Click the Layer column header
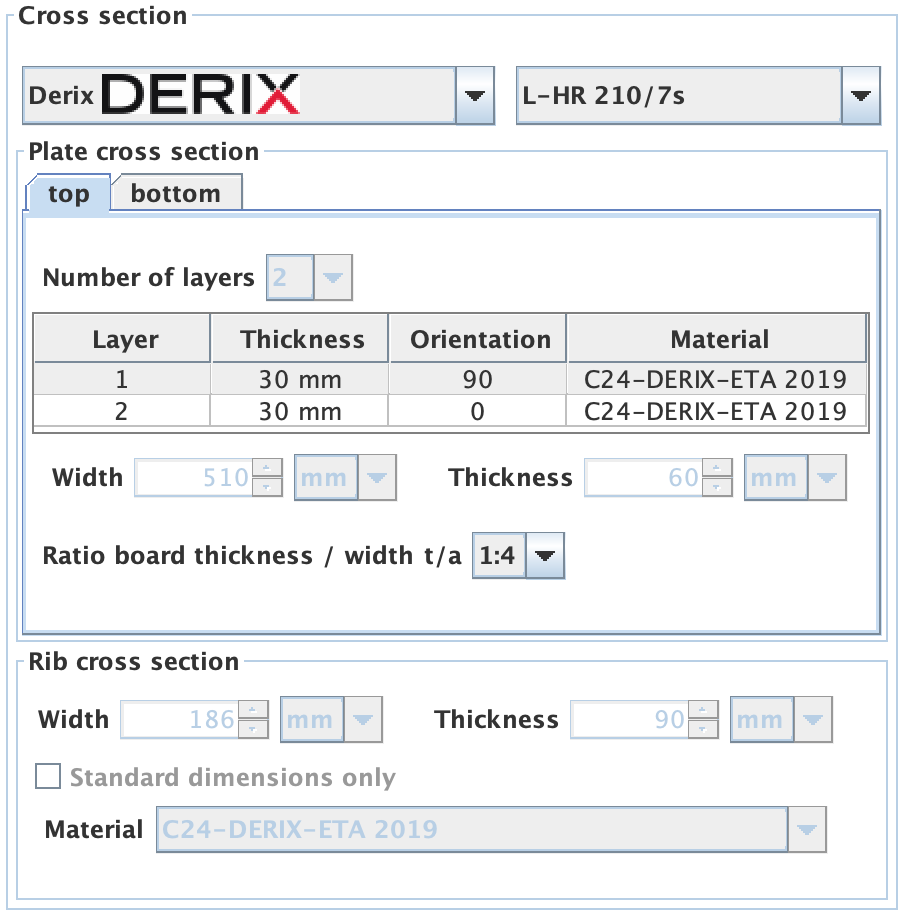The image size is (902, 916). pyautogui.click(x=125, y=339)
